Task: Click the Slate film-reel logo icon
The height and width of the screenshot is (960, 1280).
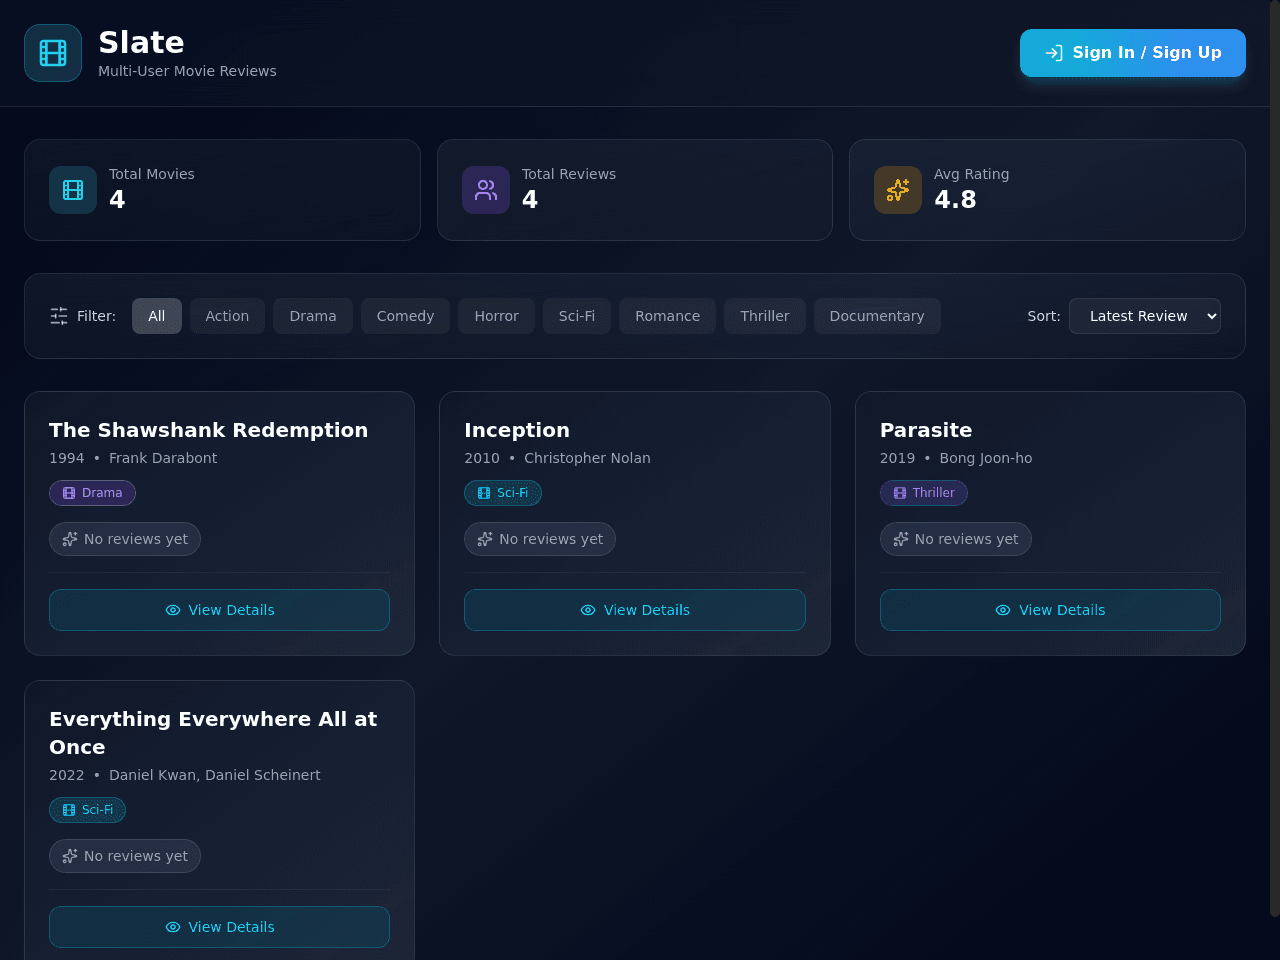Action: 53,53
